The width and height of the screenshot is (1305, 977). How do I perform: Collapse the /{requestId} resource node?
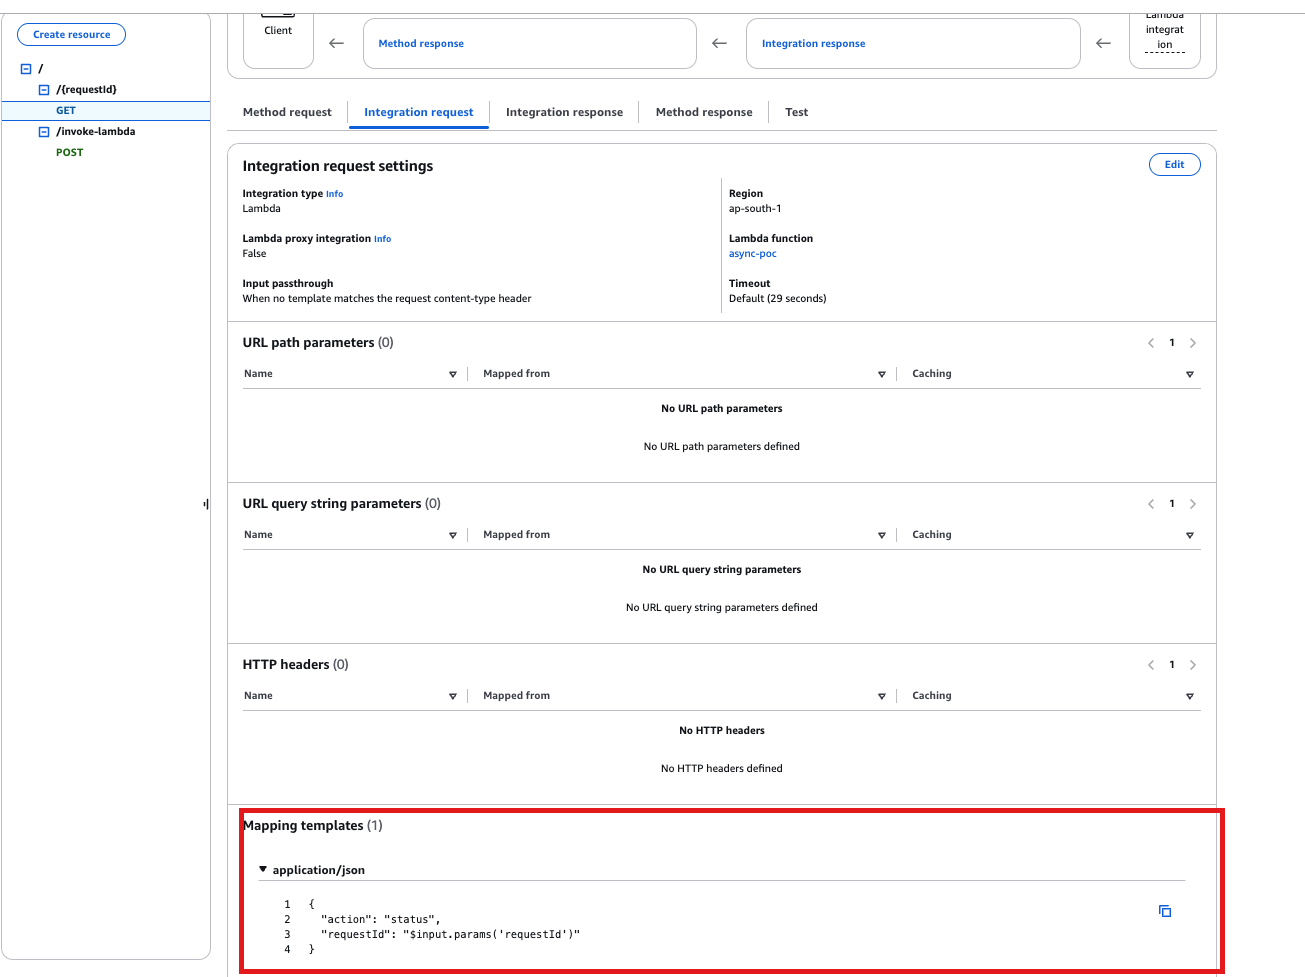pyautogui.click(x=44, y=90)
